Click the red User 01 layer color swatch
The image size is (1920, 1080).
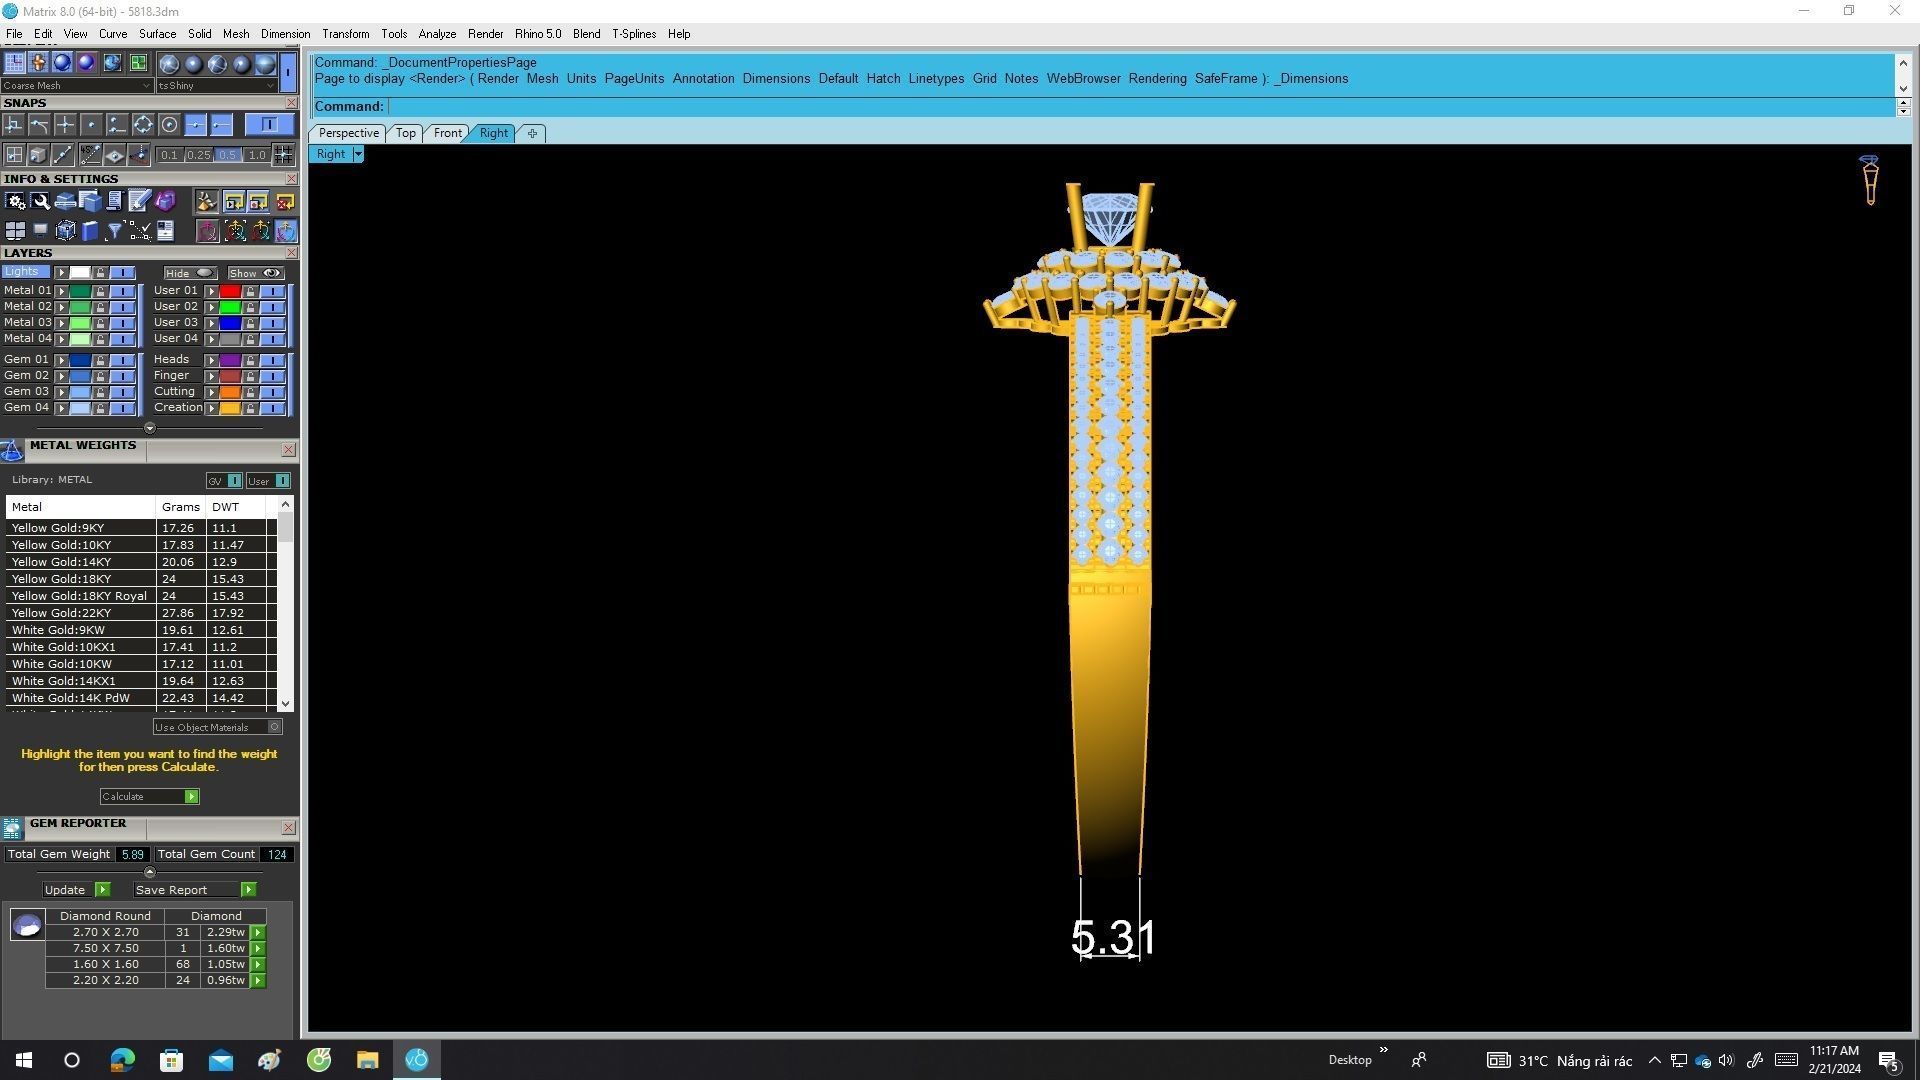point(230,291)
